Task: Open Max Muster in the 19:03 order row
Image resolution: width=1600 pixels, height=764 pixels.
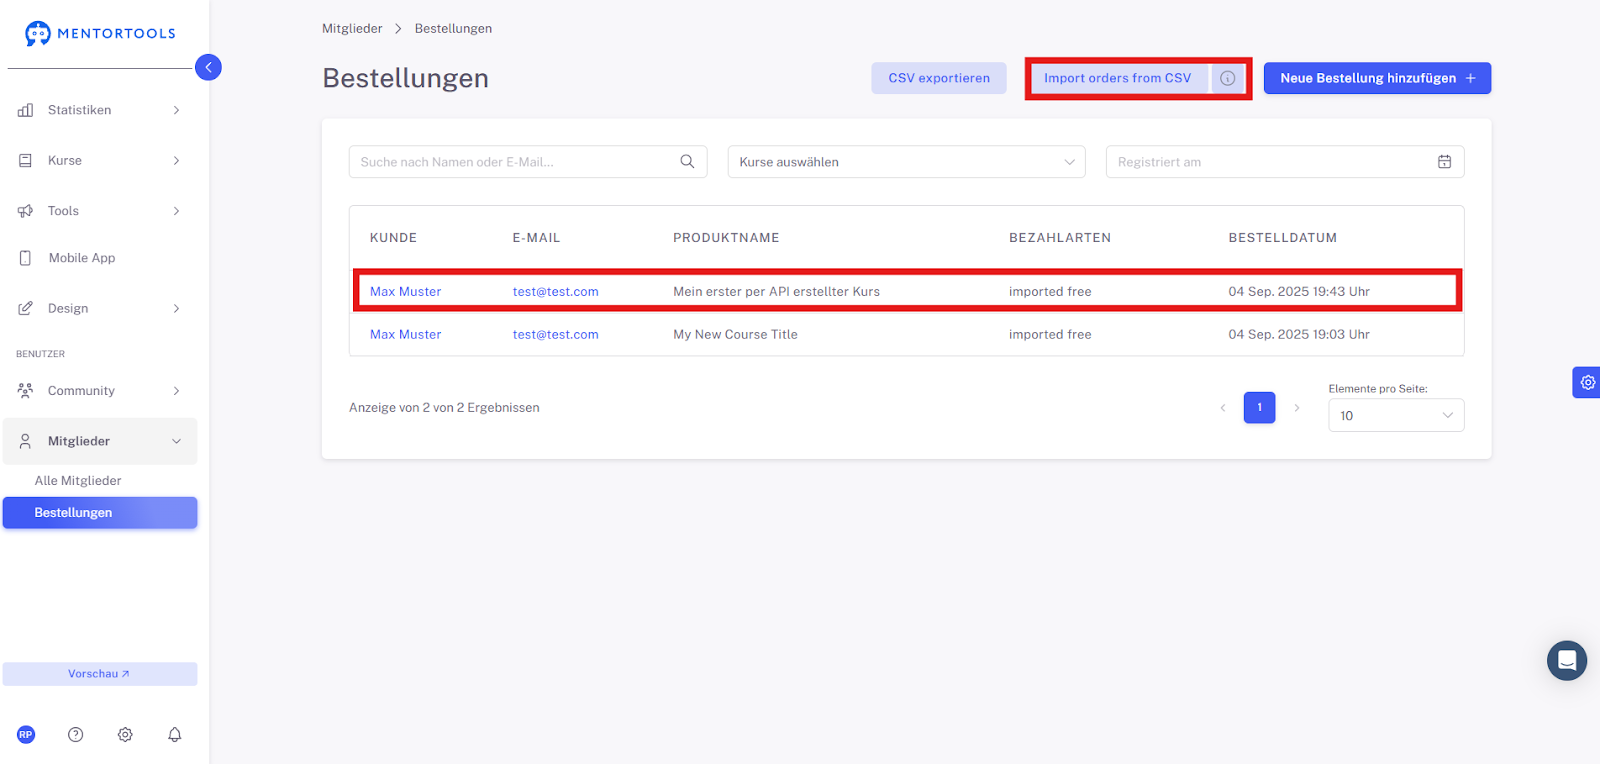Action: [x=405, y=334]
